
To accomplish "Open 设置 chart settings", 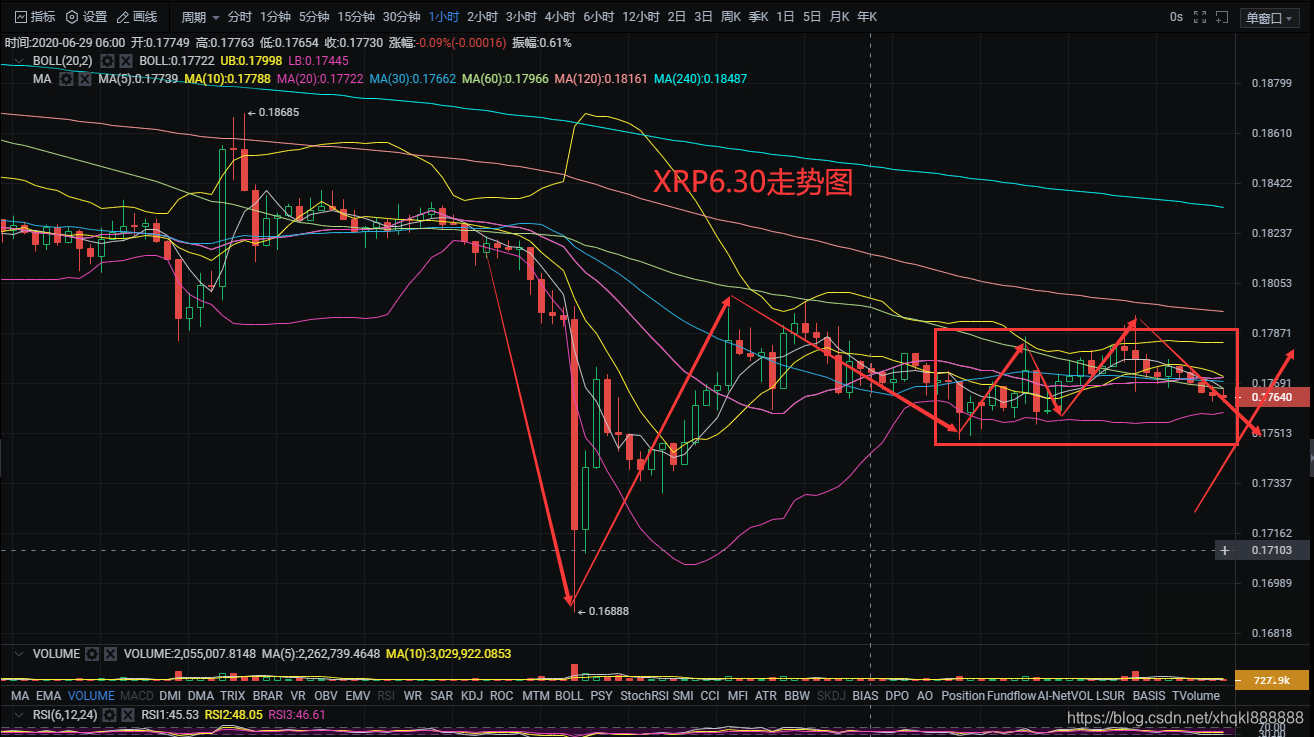I will [87, 17].
